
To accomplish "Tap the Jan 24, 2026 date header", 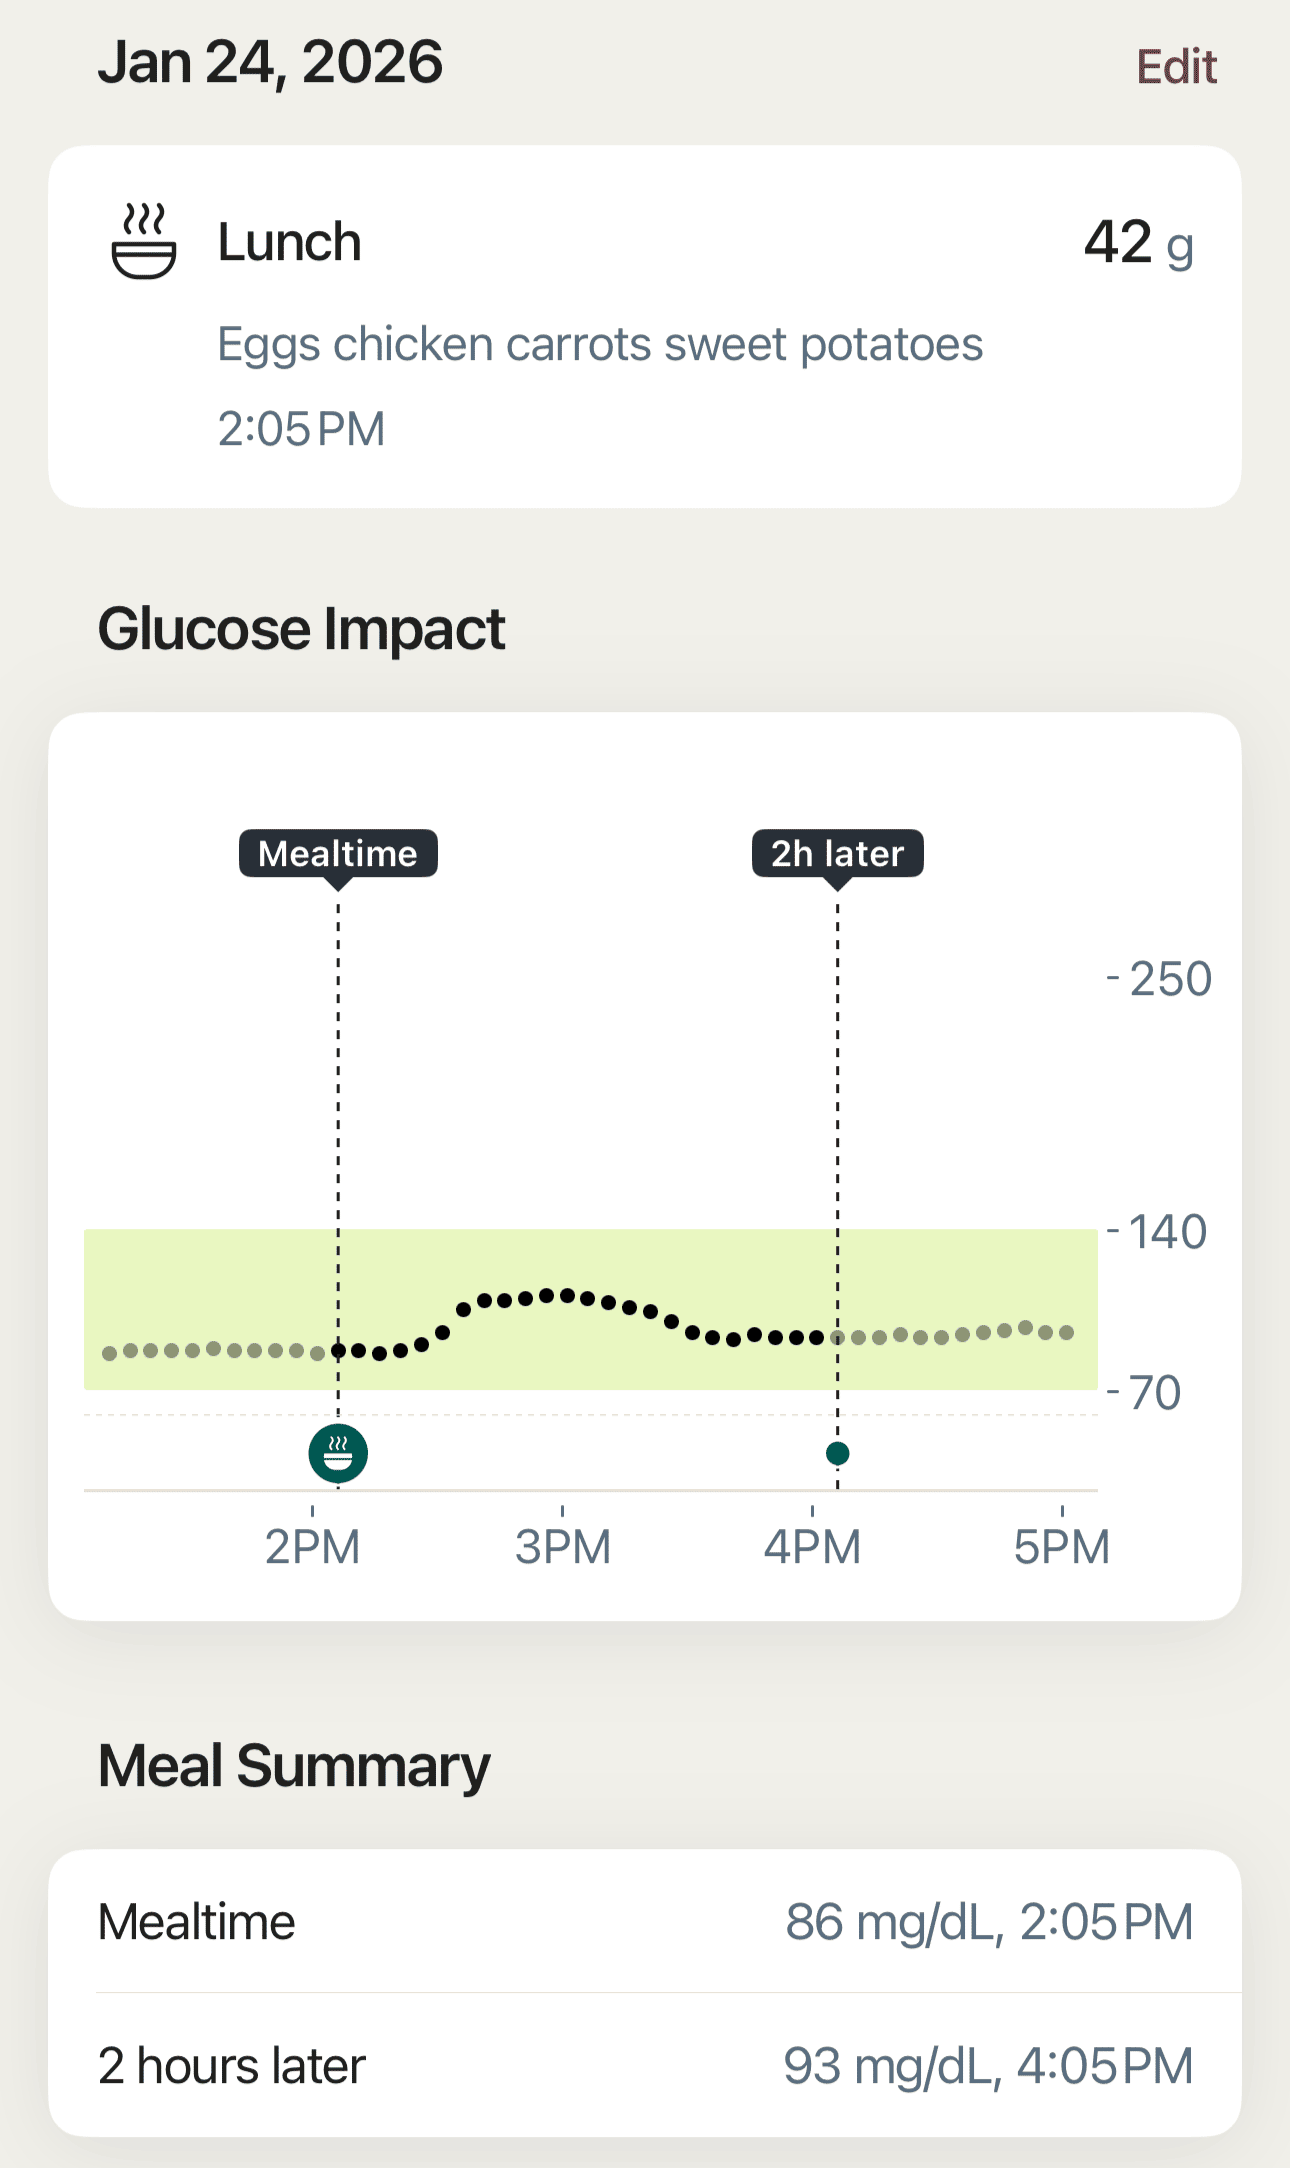I will tap(270, 62).
